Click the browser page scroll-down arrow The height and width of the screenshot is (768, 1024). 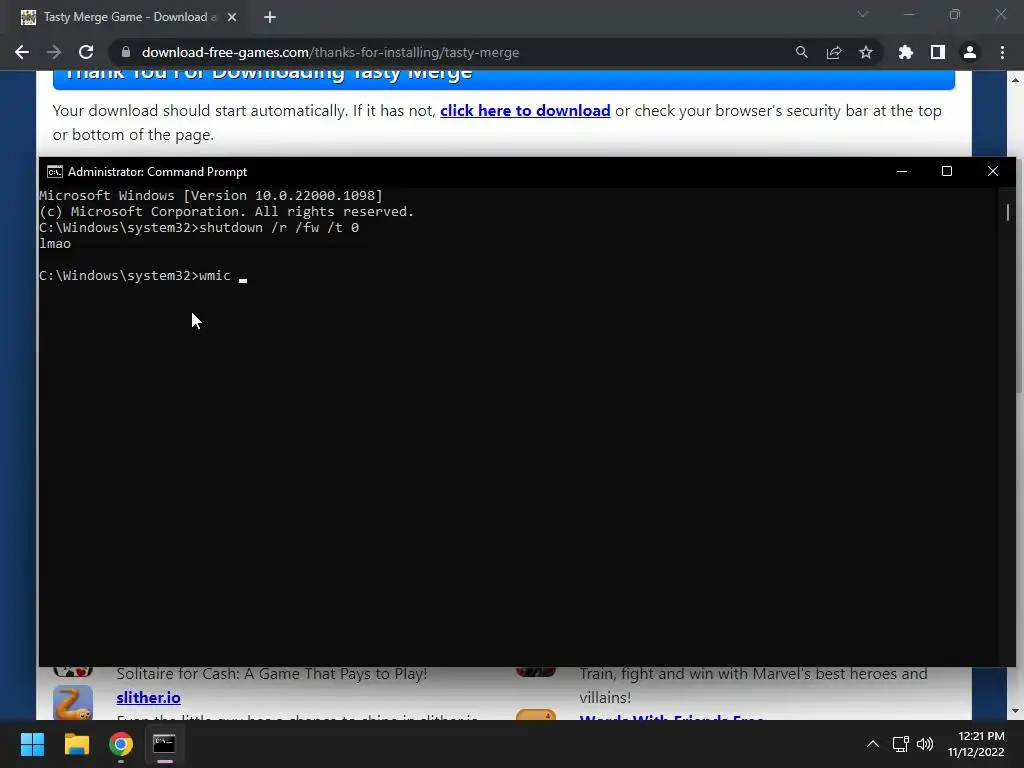pyautogui.click(x=1016, y=711)
